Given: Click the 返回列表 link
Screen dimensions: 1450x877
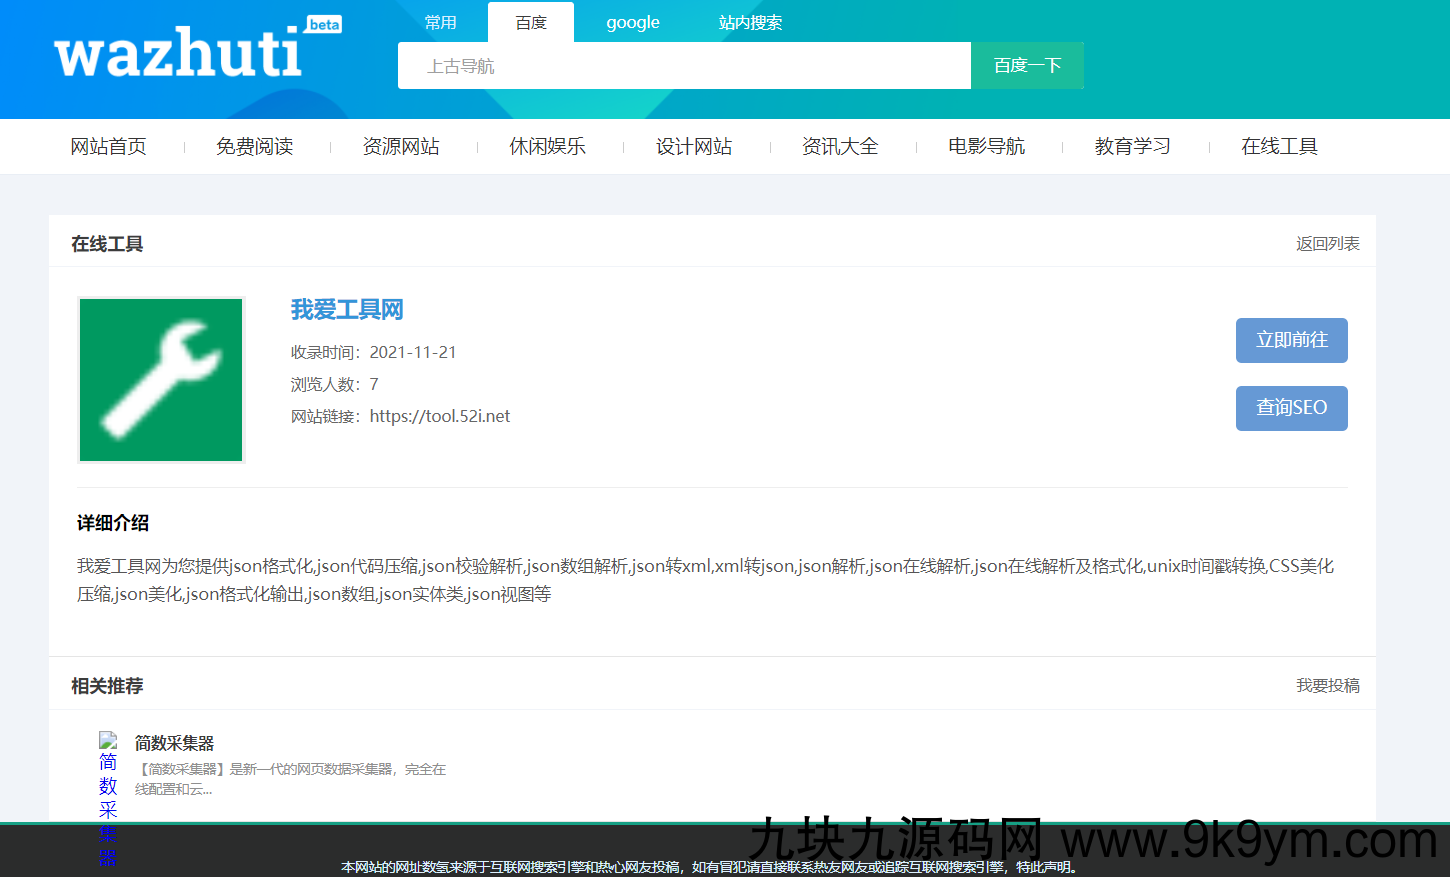Looking at the screenshot, I should click(1327, 243).
